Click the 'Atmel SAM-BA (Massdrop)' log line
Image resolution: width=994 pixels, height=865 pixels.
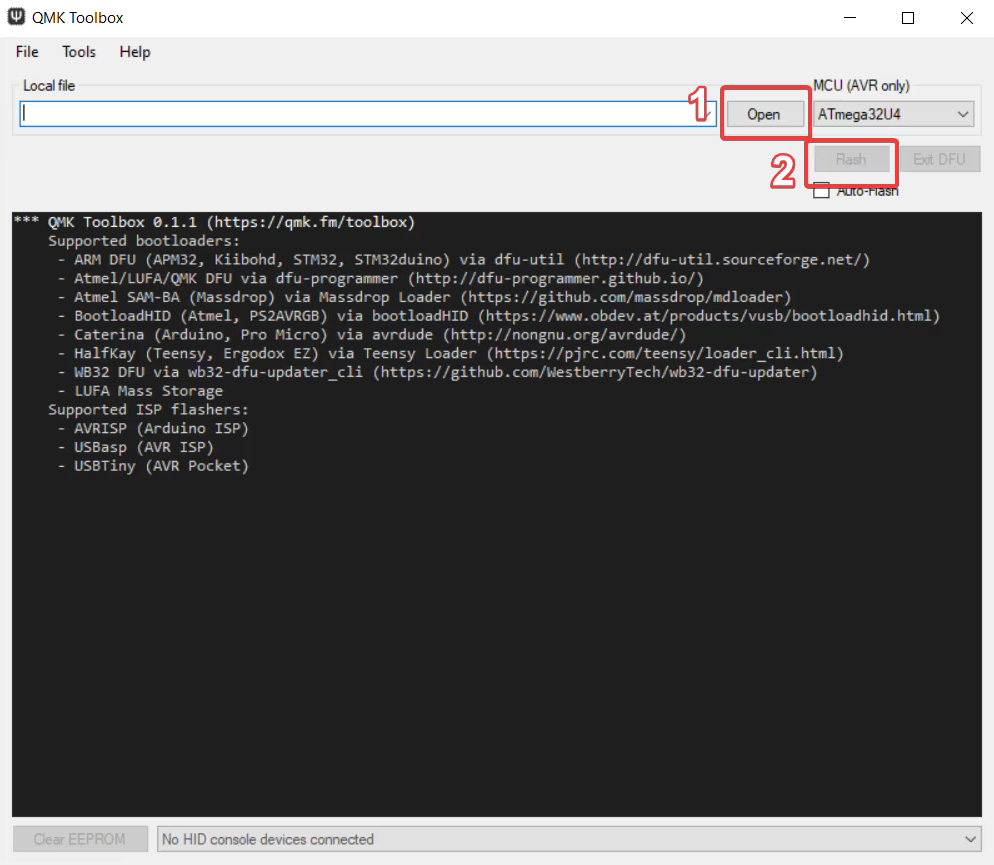(424, 297)
